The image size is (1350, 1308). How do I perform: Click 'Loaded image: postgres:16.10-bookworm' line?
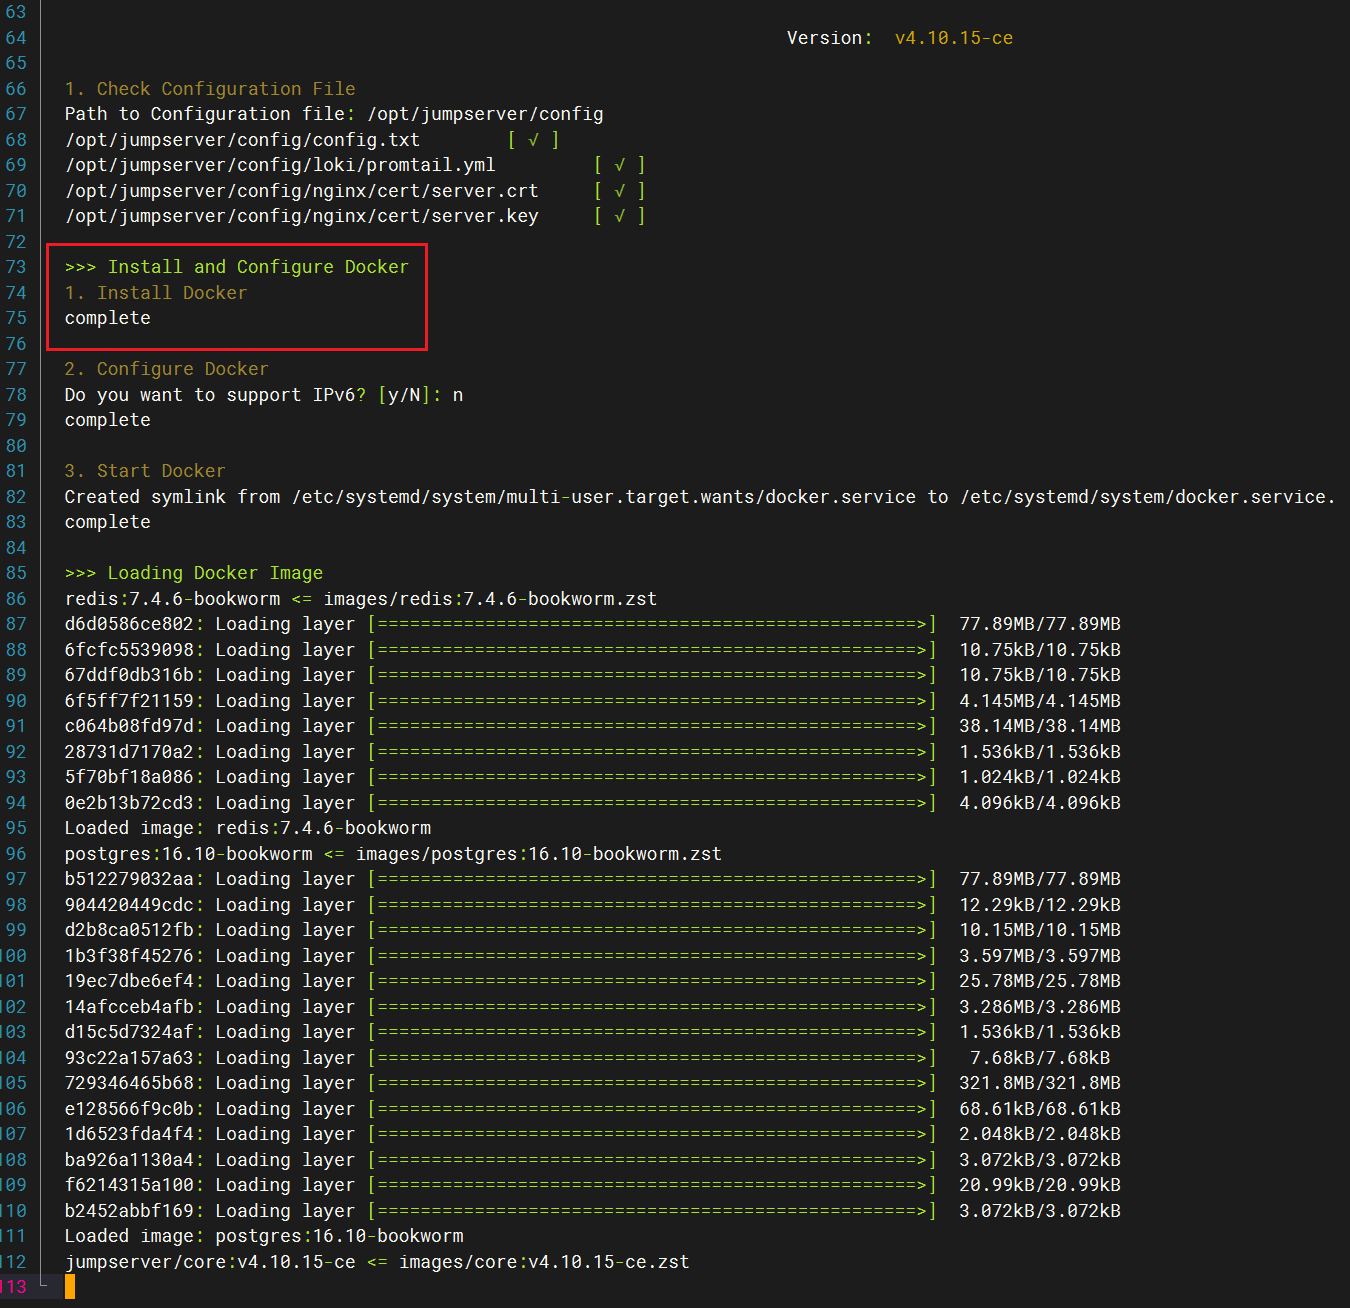[x=264, y=1236]
